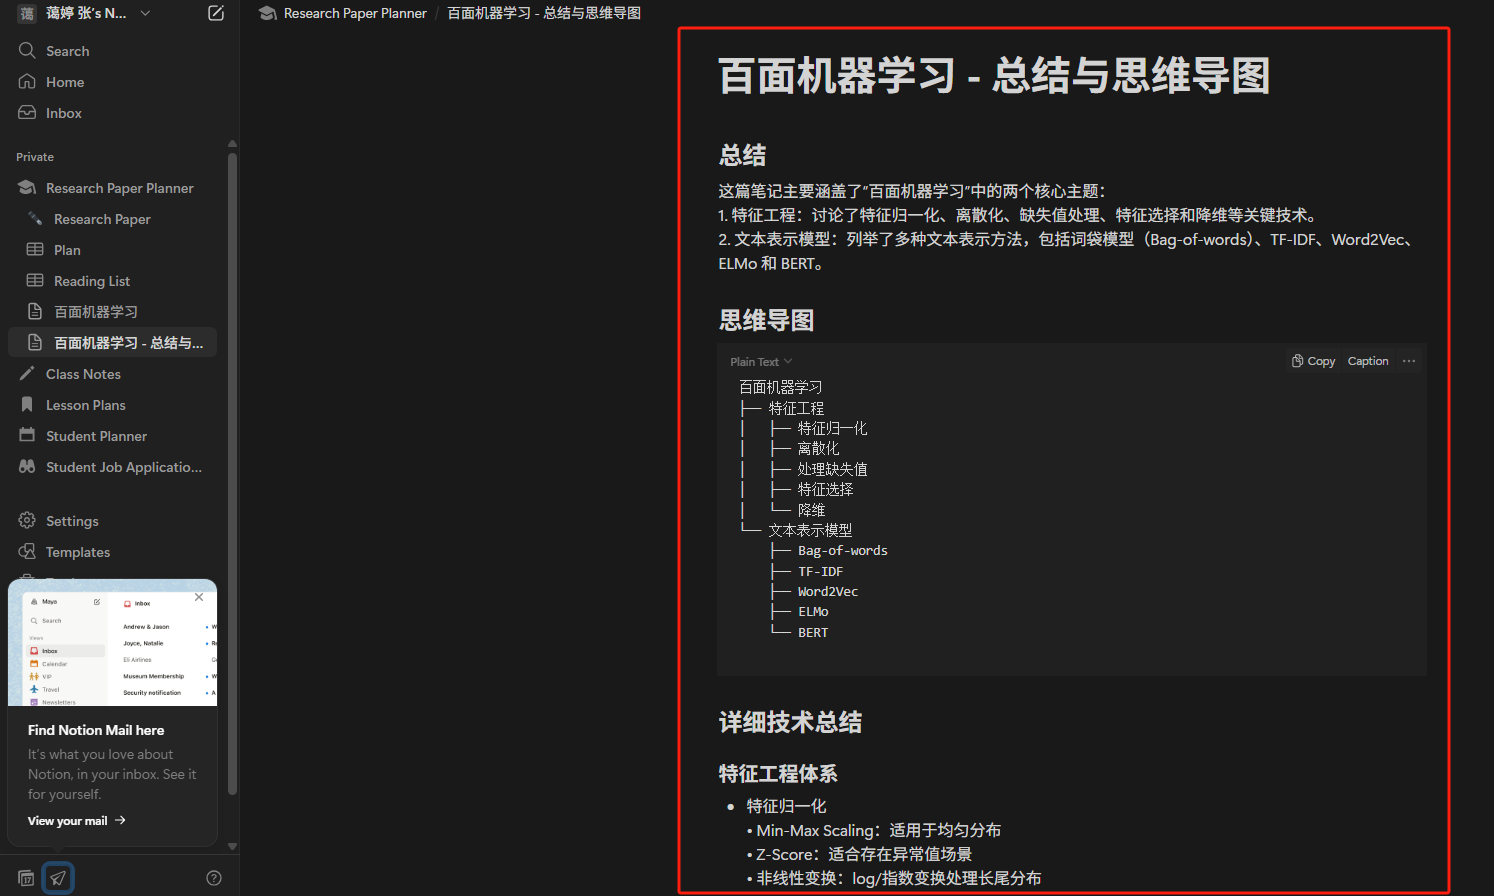Click the Word2Vec line in code block
This screenshot has height=896, width=1494.
coord(828,592)
